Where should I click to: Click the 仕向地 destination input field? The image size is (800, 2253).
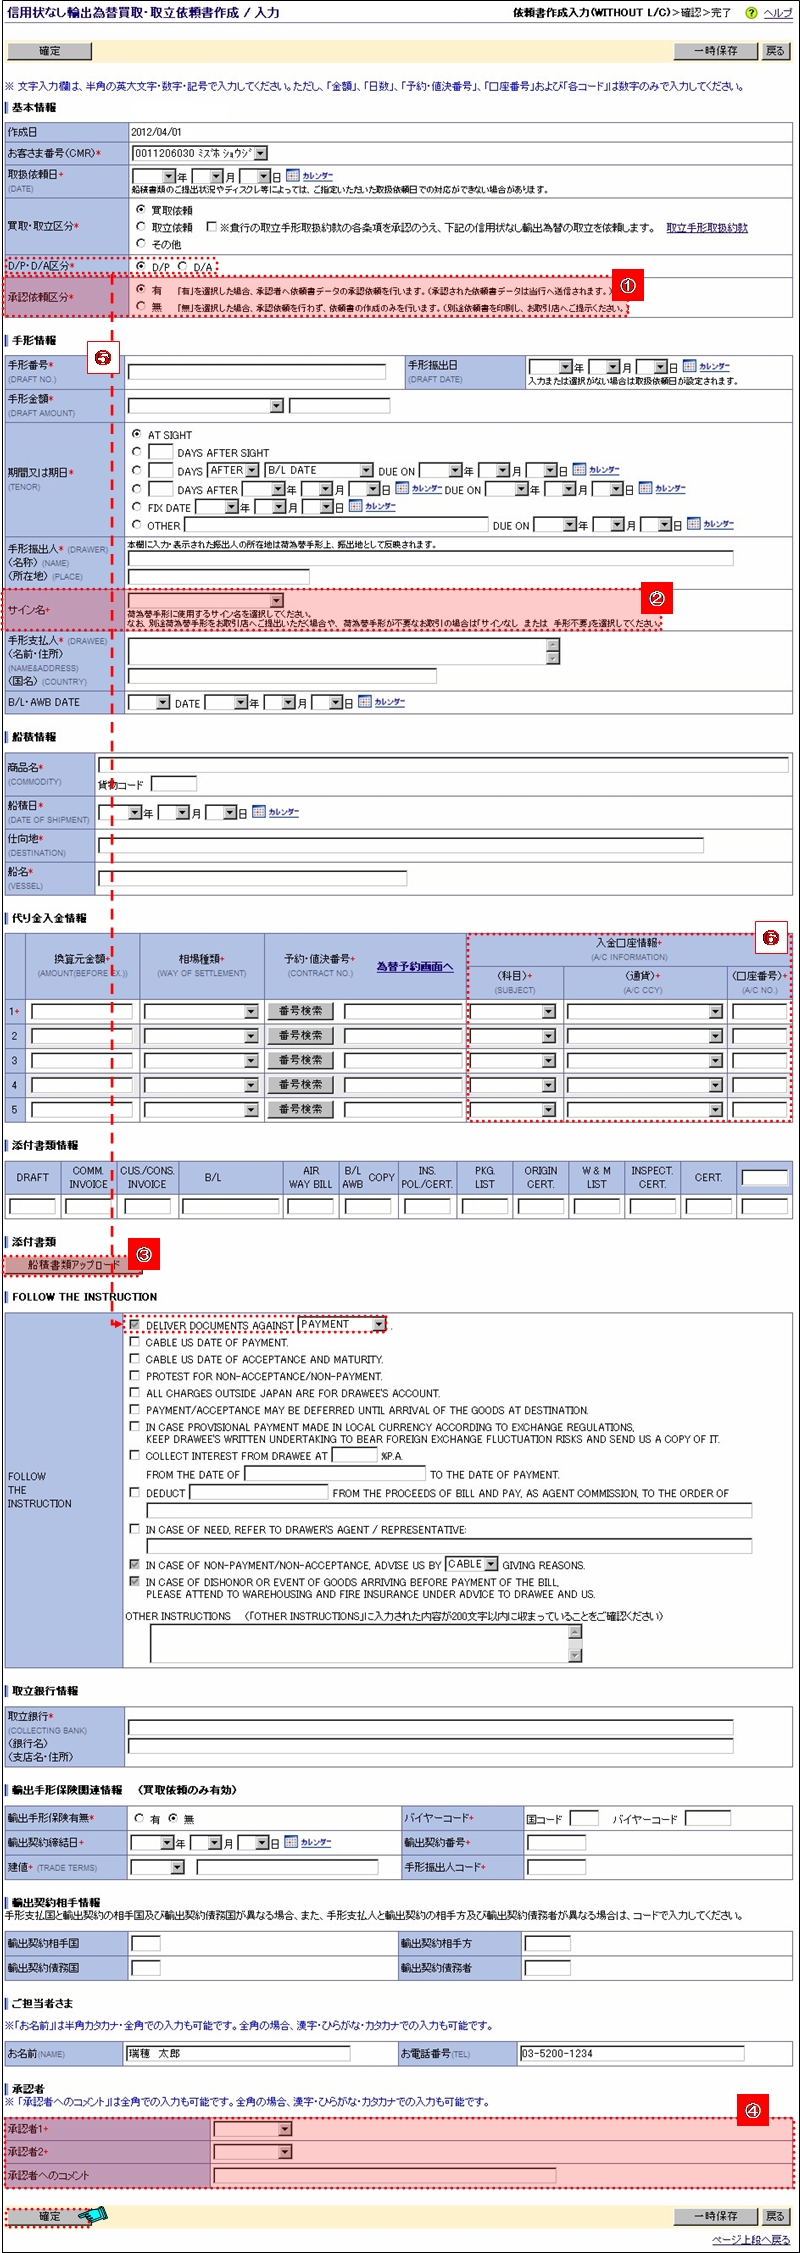401,845
